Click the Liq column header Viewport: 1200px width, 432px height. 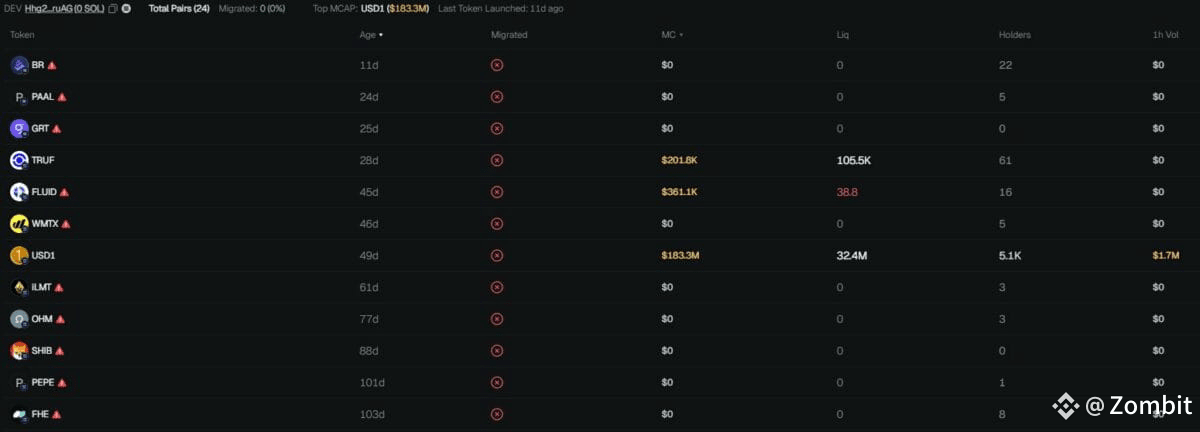pos(843,35)
